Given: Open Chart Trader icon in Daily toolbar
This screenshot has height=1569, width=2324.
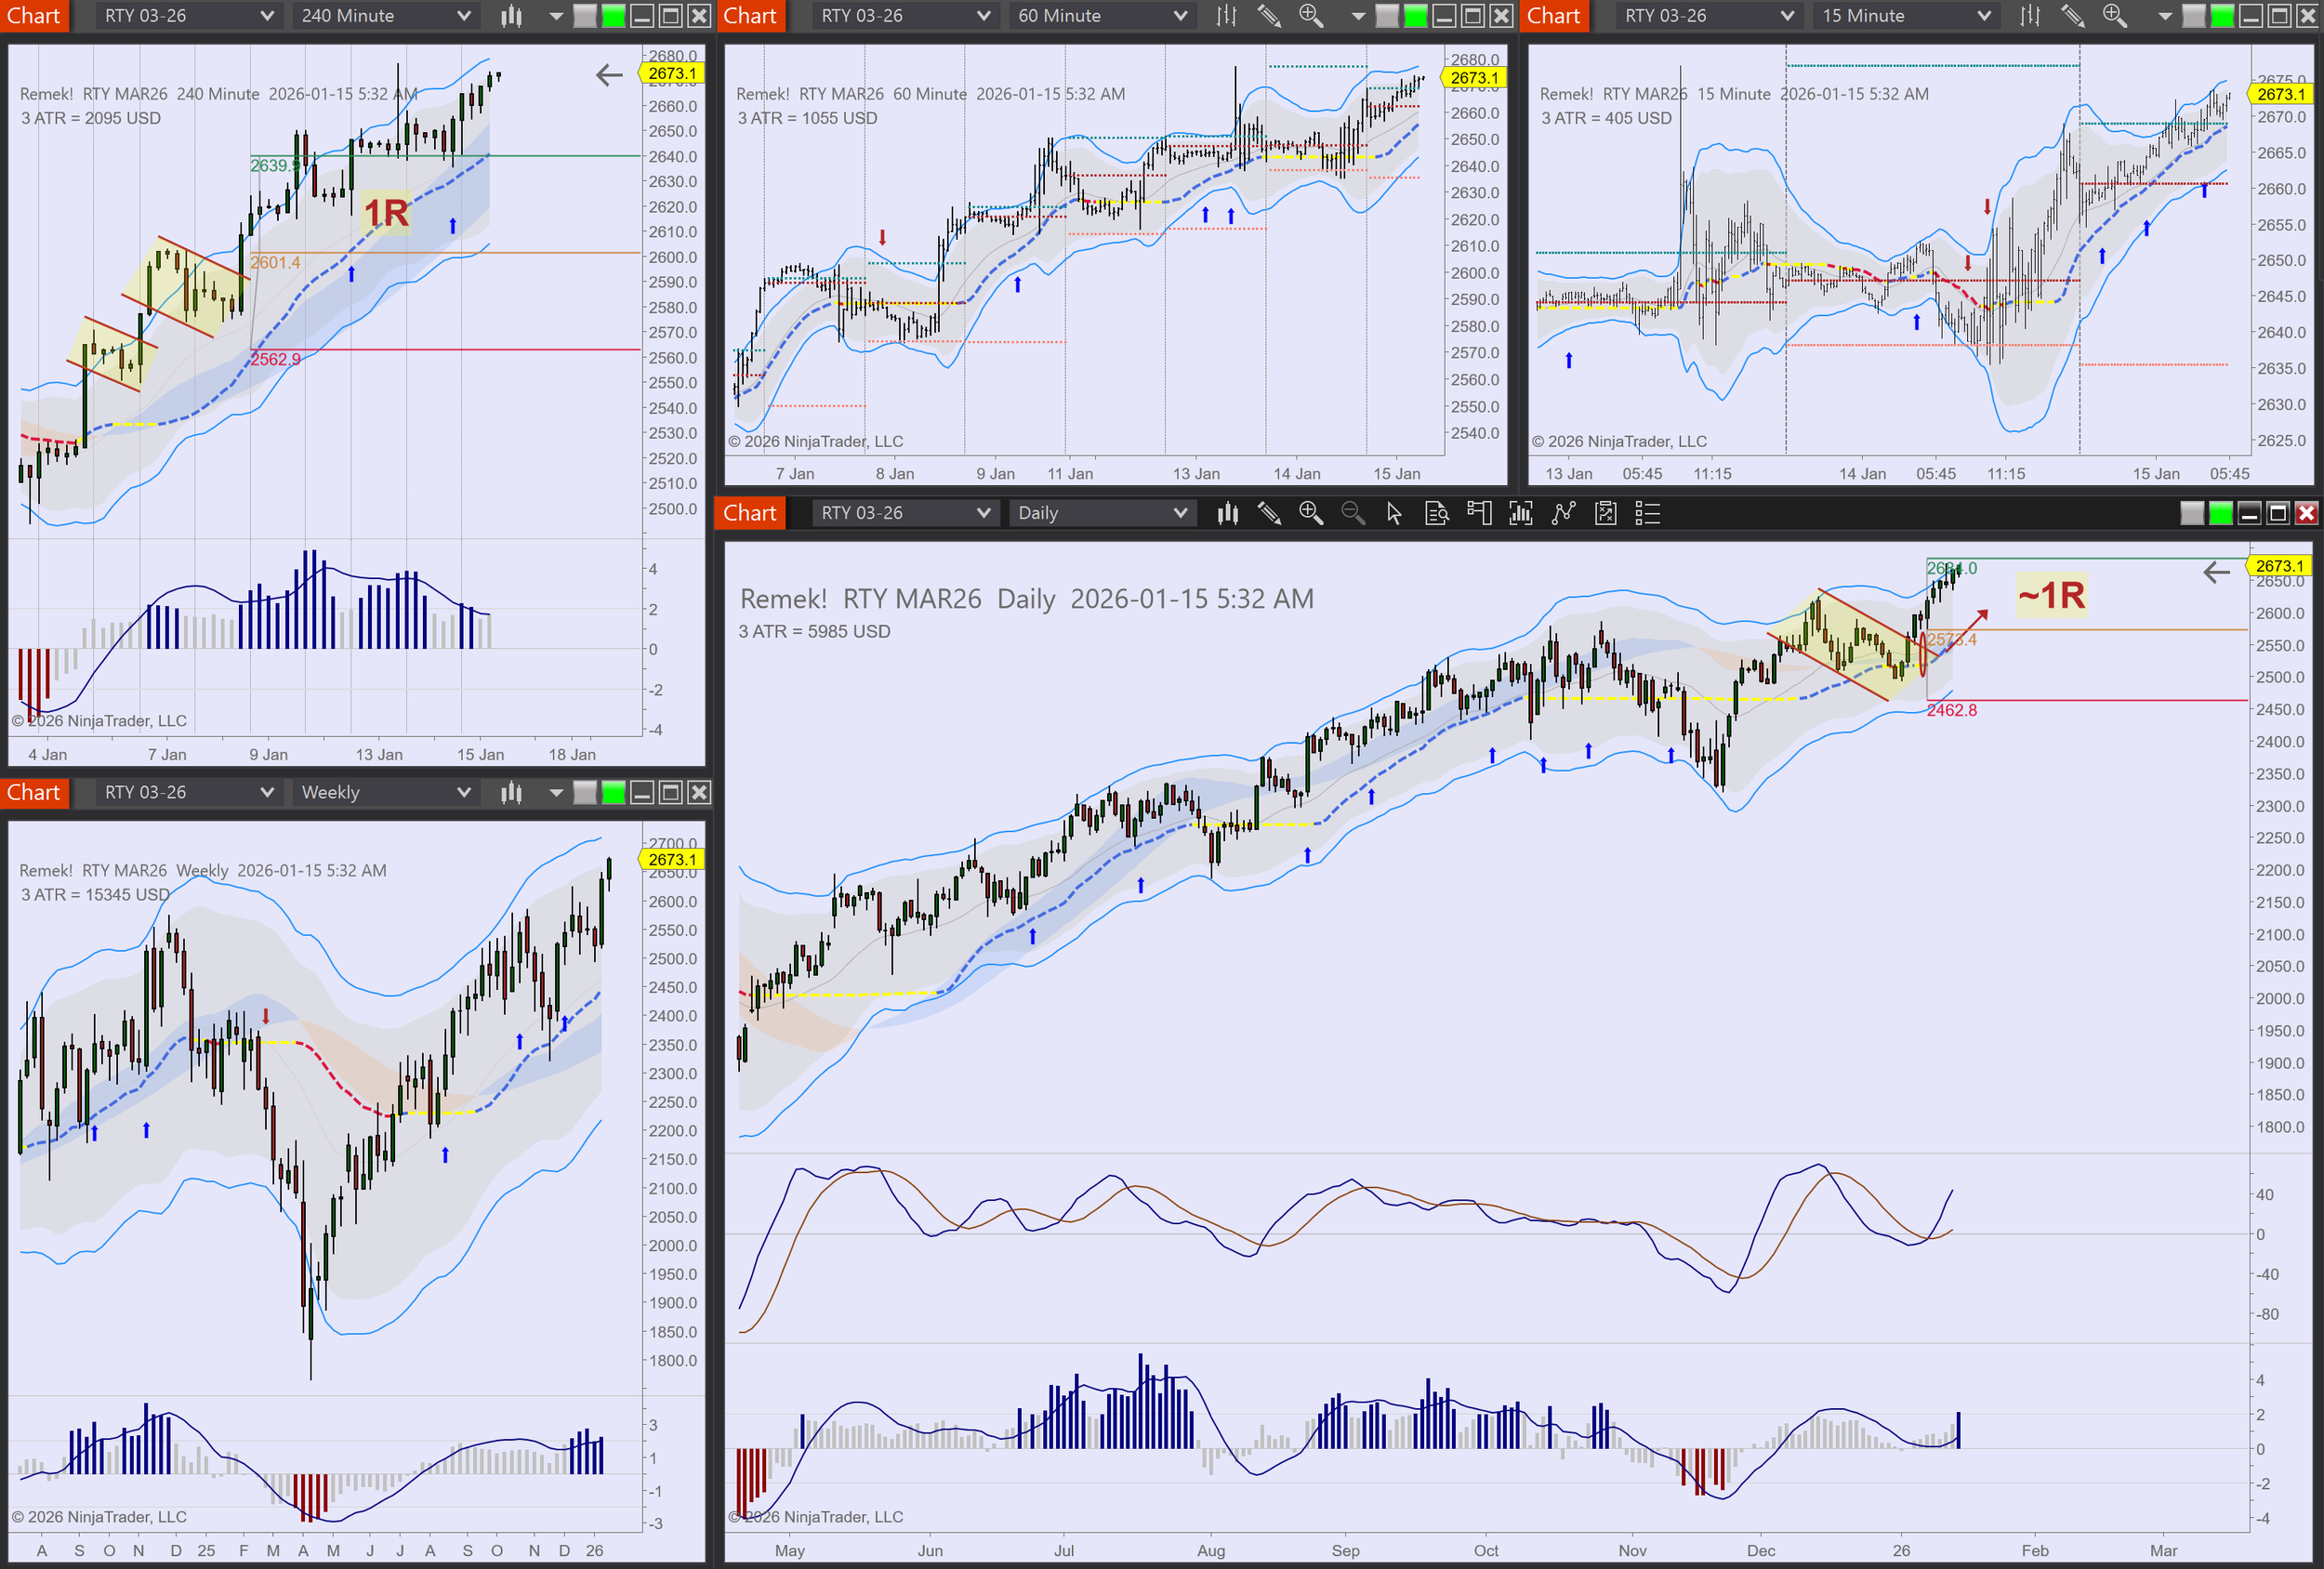Looking at the screenshot, I should click(x=1479, y=513).
